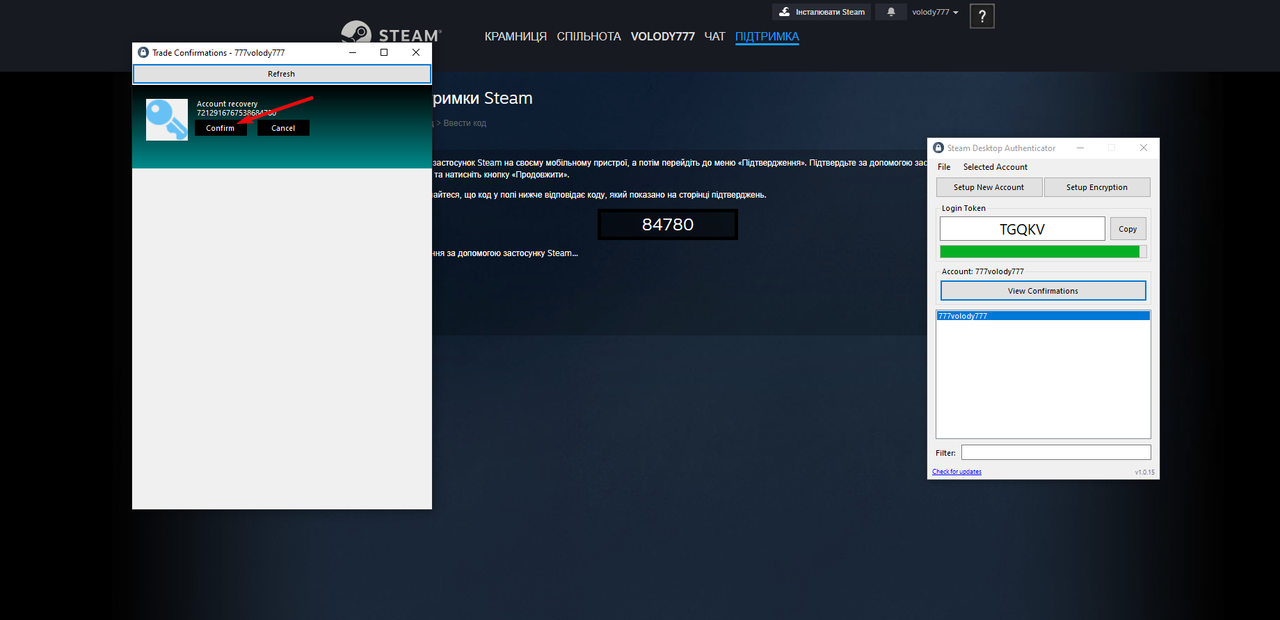The height and width of the screenshot is (620, 1280).
Task: Select 777volody777 in the account list
Action: [x=1043, y=316]
